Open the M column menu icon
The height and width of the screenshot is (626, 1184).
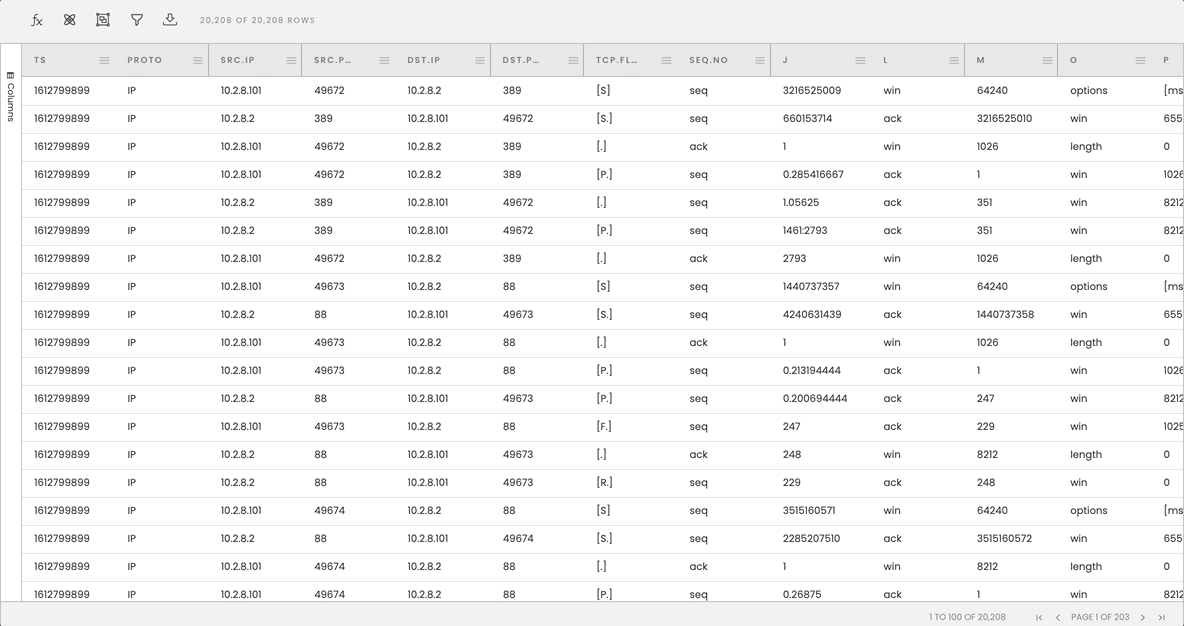1047,60
